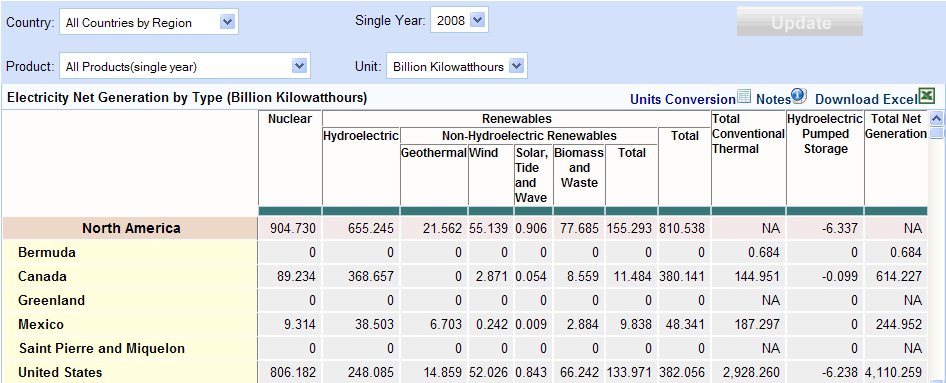Image resolution: width=946 pixels, height=383 pixels.
Task: Click the table vertical scrollbar thumb
Action: 936,133
